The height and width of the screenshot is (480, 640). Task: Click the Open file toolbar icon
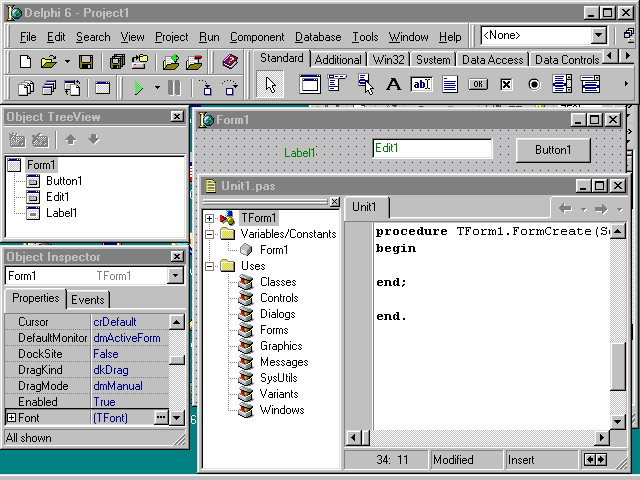[x=49, y=62]
